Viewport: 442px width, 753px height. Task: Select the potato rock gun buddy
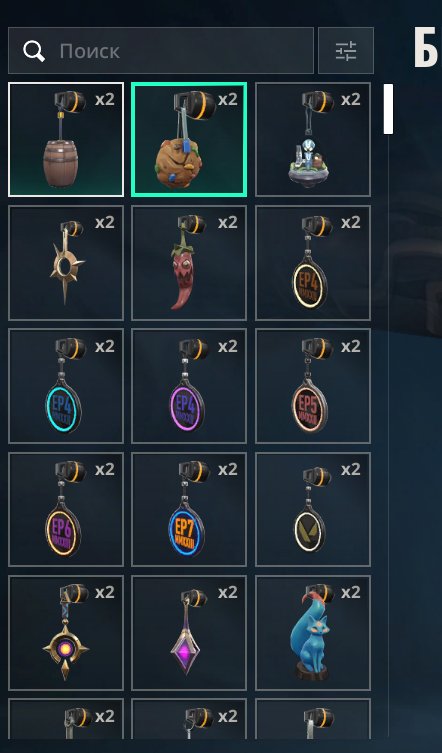coord(189,139)
